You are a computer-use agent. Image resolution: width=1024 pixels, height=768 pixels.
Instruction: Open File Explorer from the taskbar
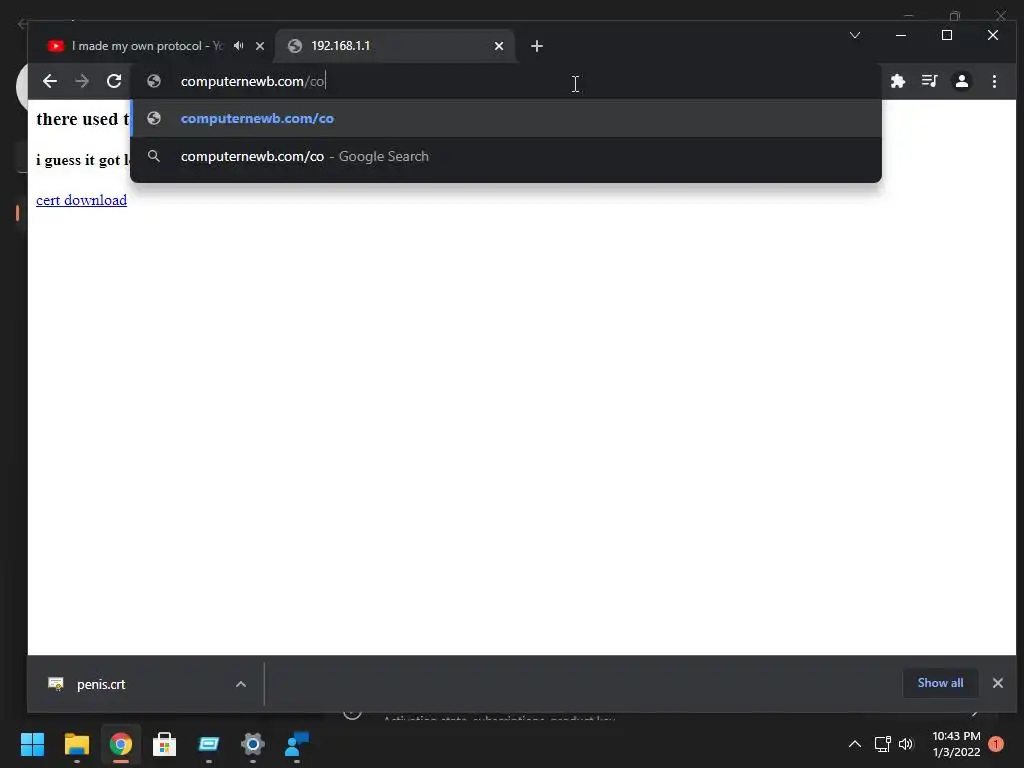(x=76, y=744)
